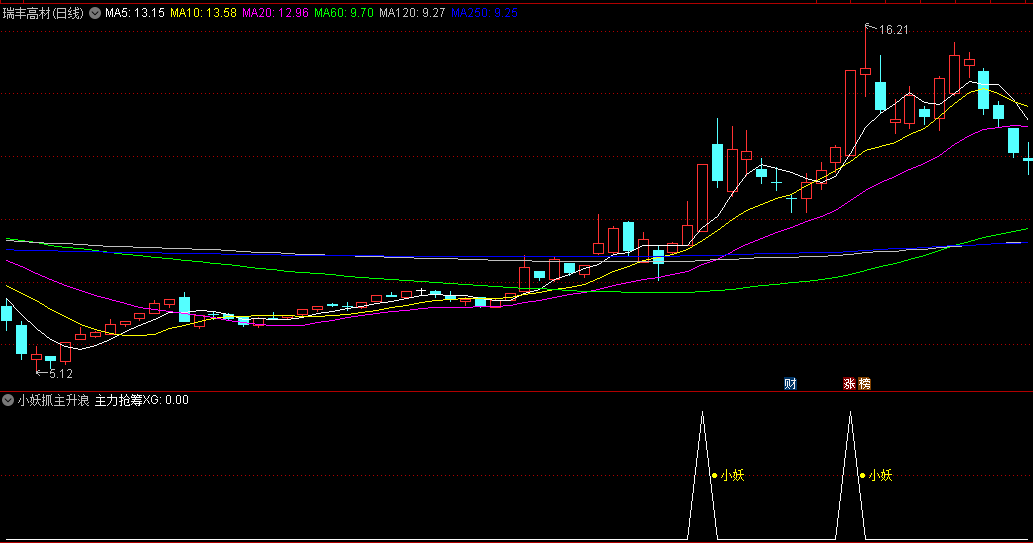The image size is (1033, 543).
Task: Click the first 小妖 signal marker
Action: (x=728, y=475)
